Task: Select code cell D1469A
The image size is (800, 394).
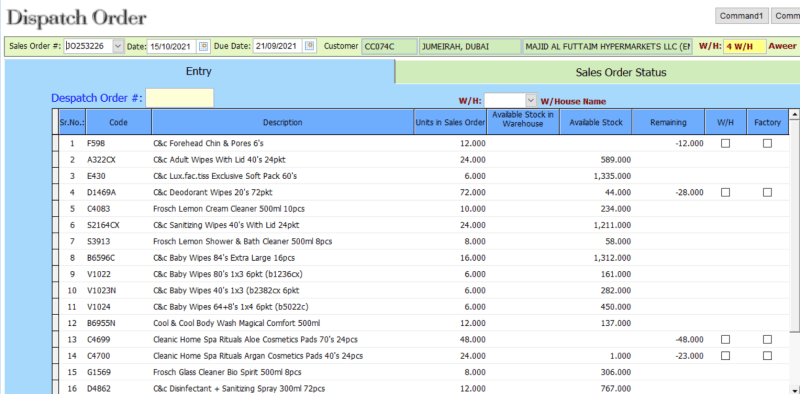Action: 118,192
